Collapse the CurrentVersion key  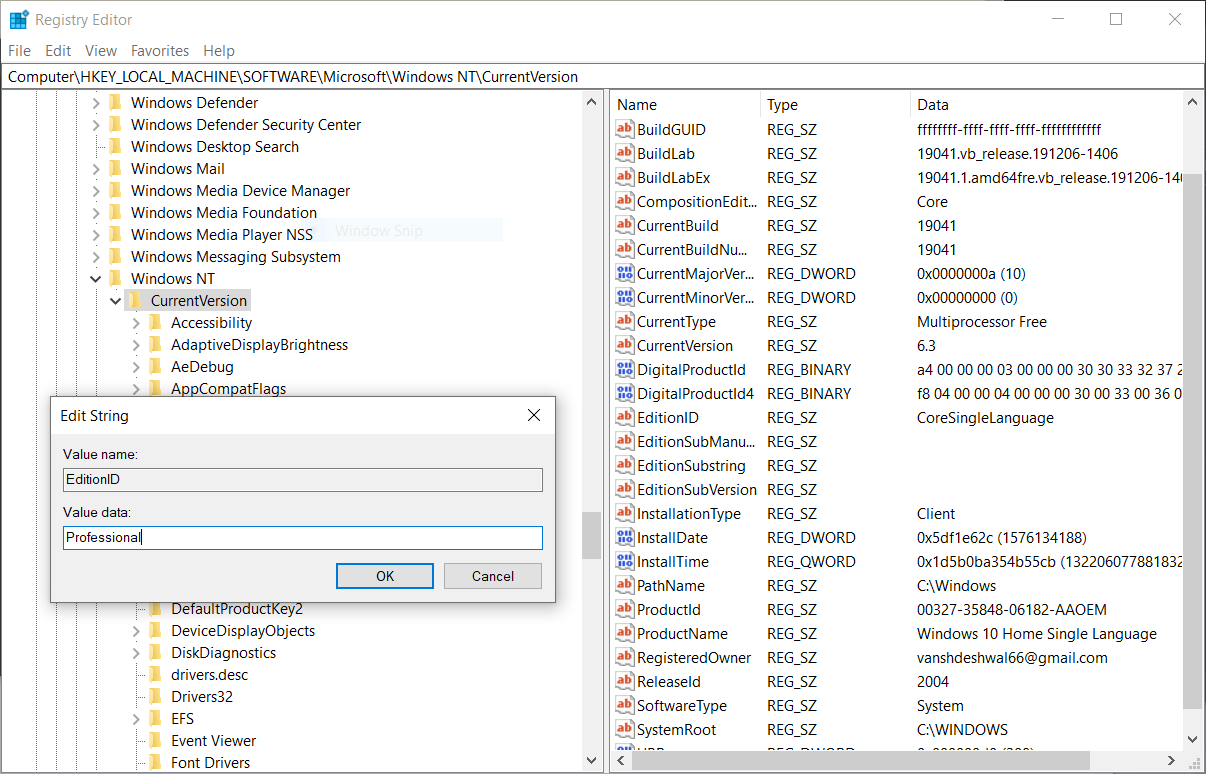(x=116, y=301)
